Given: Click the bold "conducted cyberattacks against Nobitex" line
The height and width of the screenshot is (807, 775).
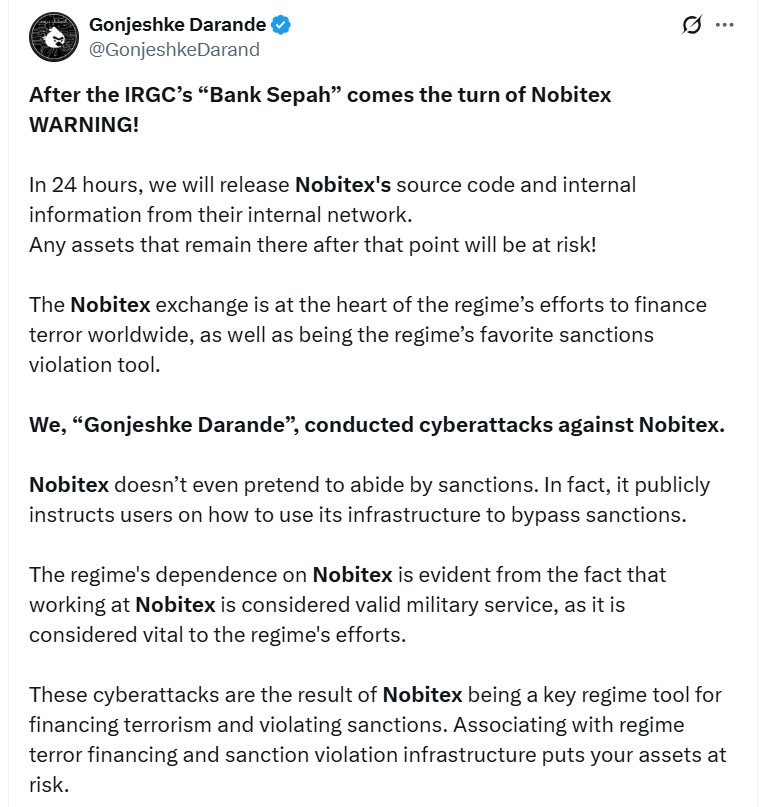Looking at the screenshot, I should point(514,424).
